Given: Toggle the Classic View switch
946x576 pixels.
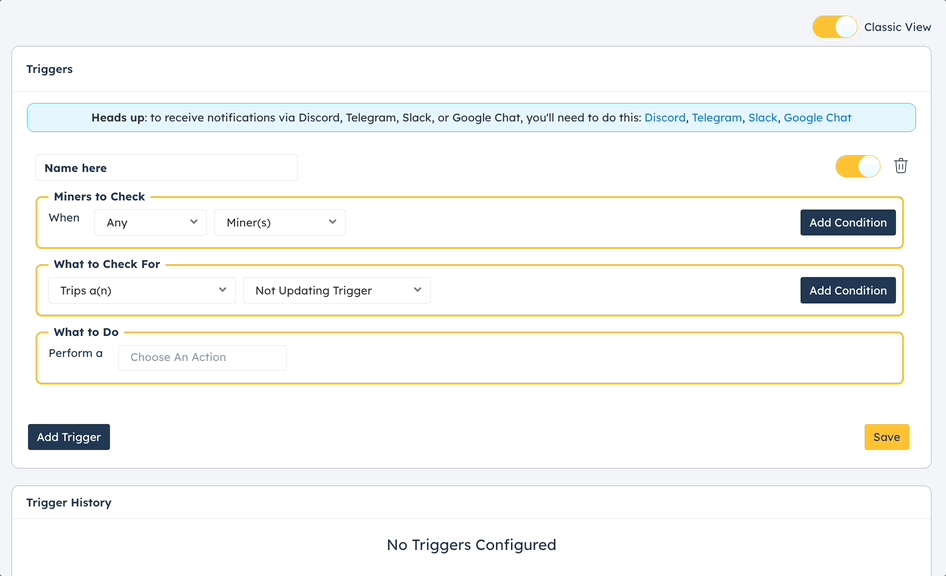Looking at the screenshot, I should (834, 27).
